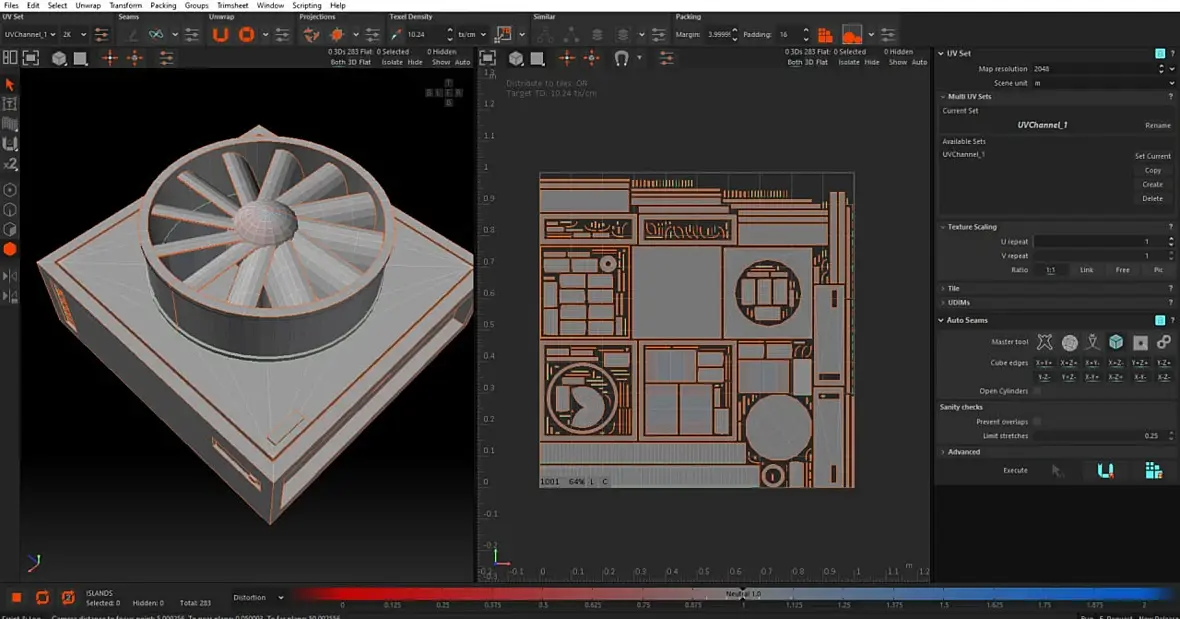Click the orange Unwrap U icon

220,35
